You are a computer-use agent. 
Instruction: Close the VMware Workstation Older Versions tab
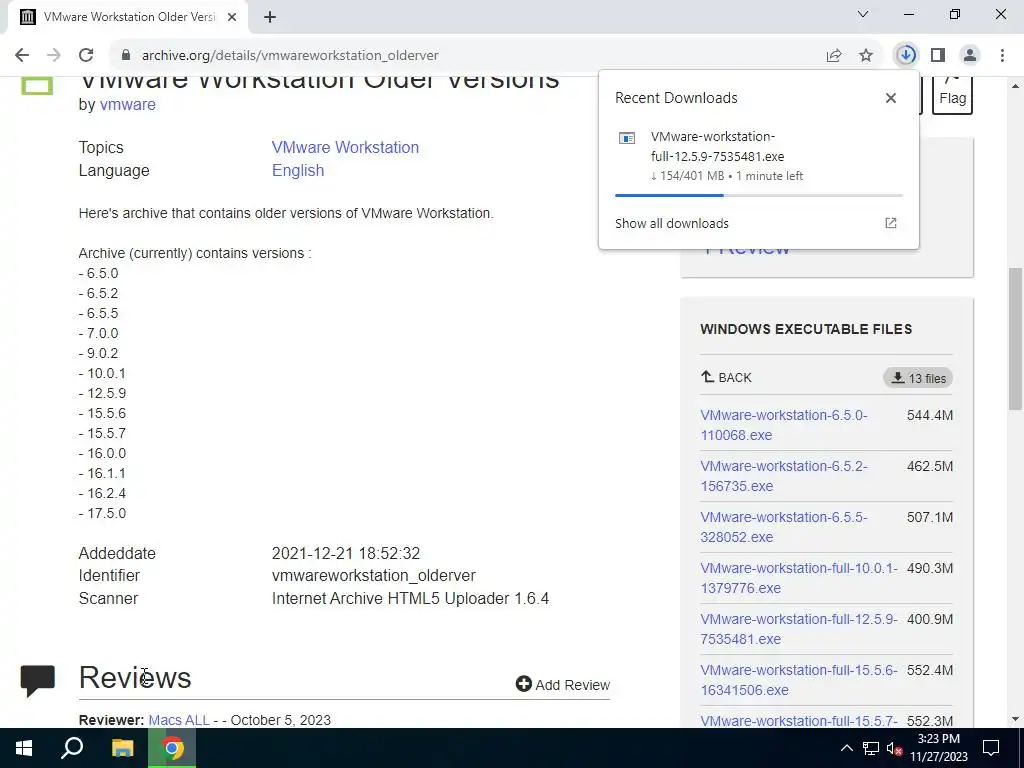click(232, 17)
